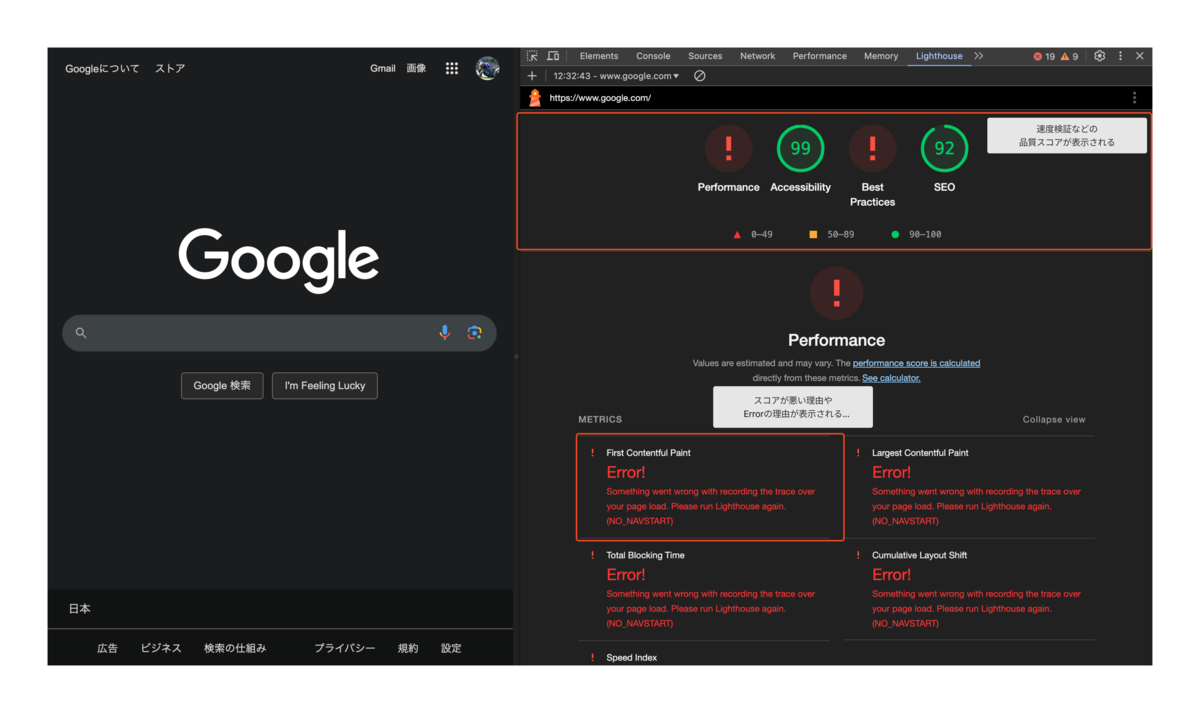Screen dimensions: 1200x713
Task: Open the 画像 link
Action: pos(417,68)
